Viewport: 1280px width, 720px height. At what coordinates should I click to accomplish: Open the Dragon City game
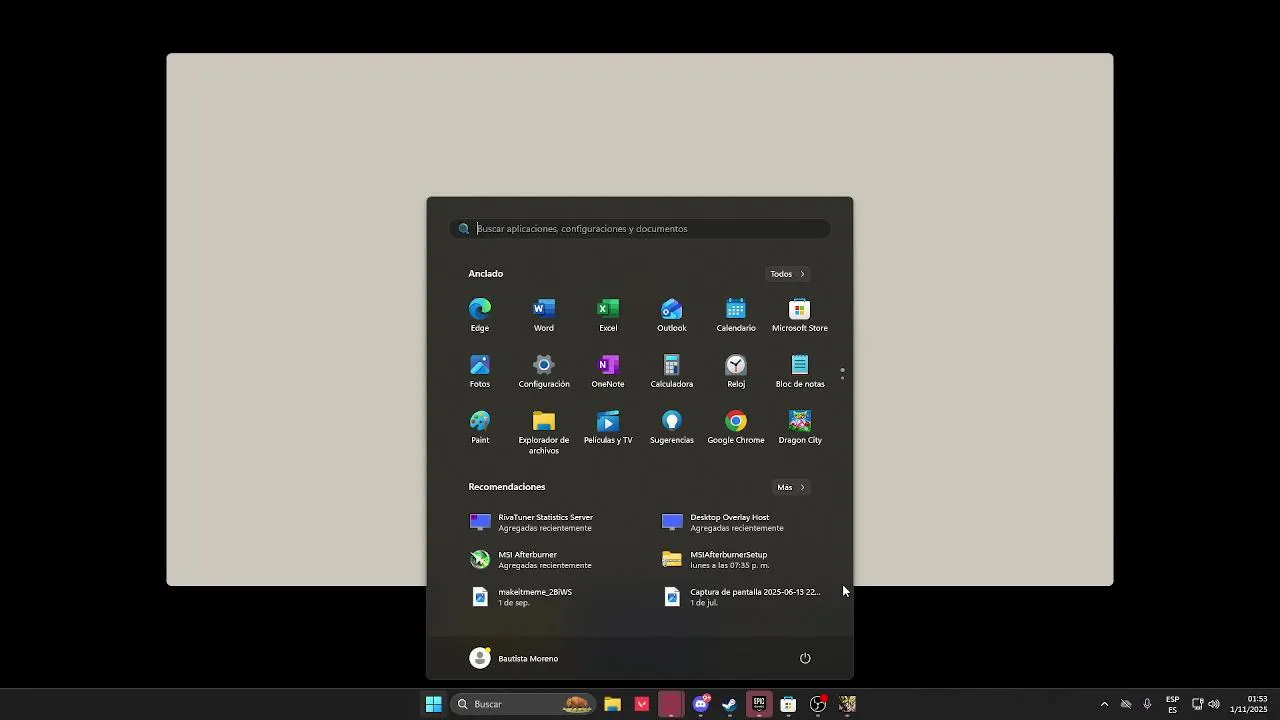(x=800, y=426)
